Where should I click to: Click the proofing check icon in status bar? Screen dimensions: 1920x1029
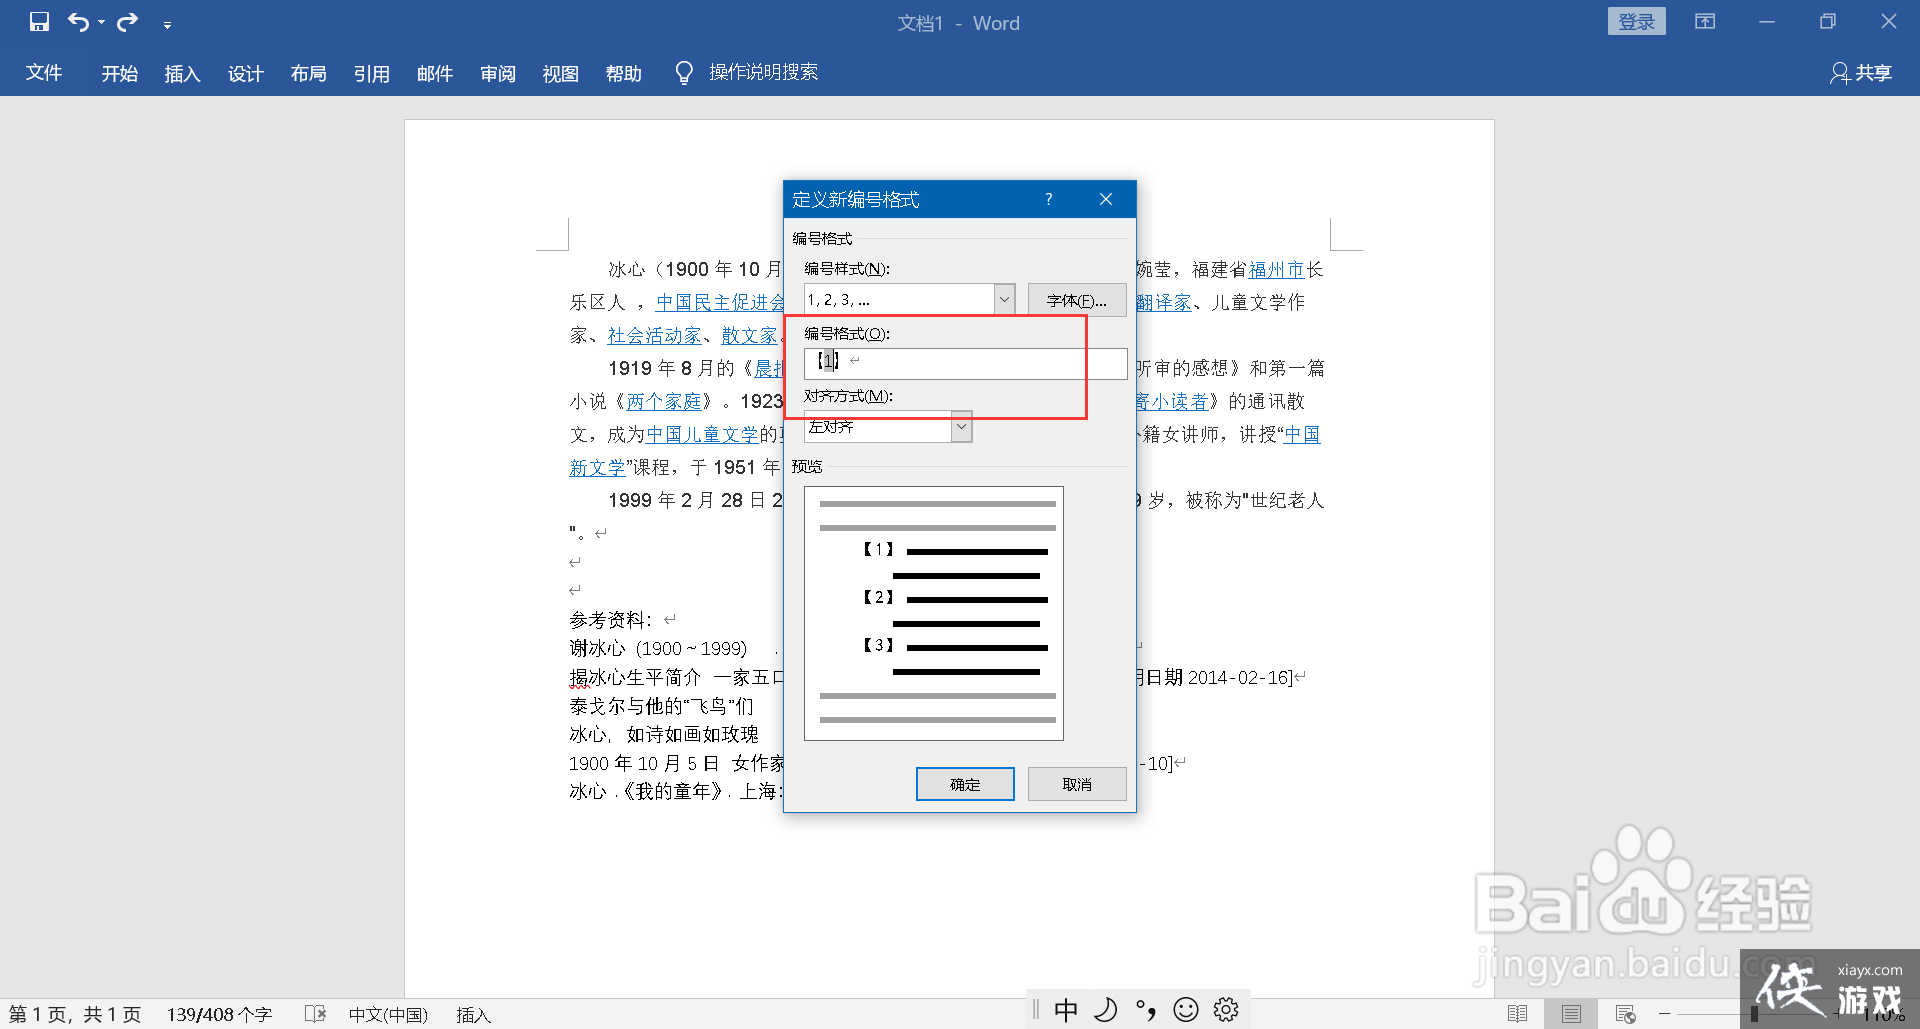click(x=315, y=1014)
